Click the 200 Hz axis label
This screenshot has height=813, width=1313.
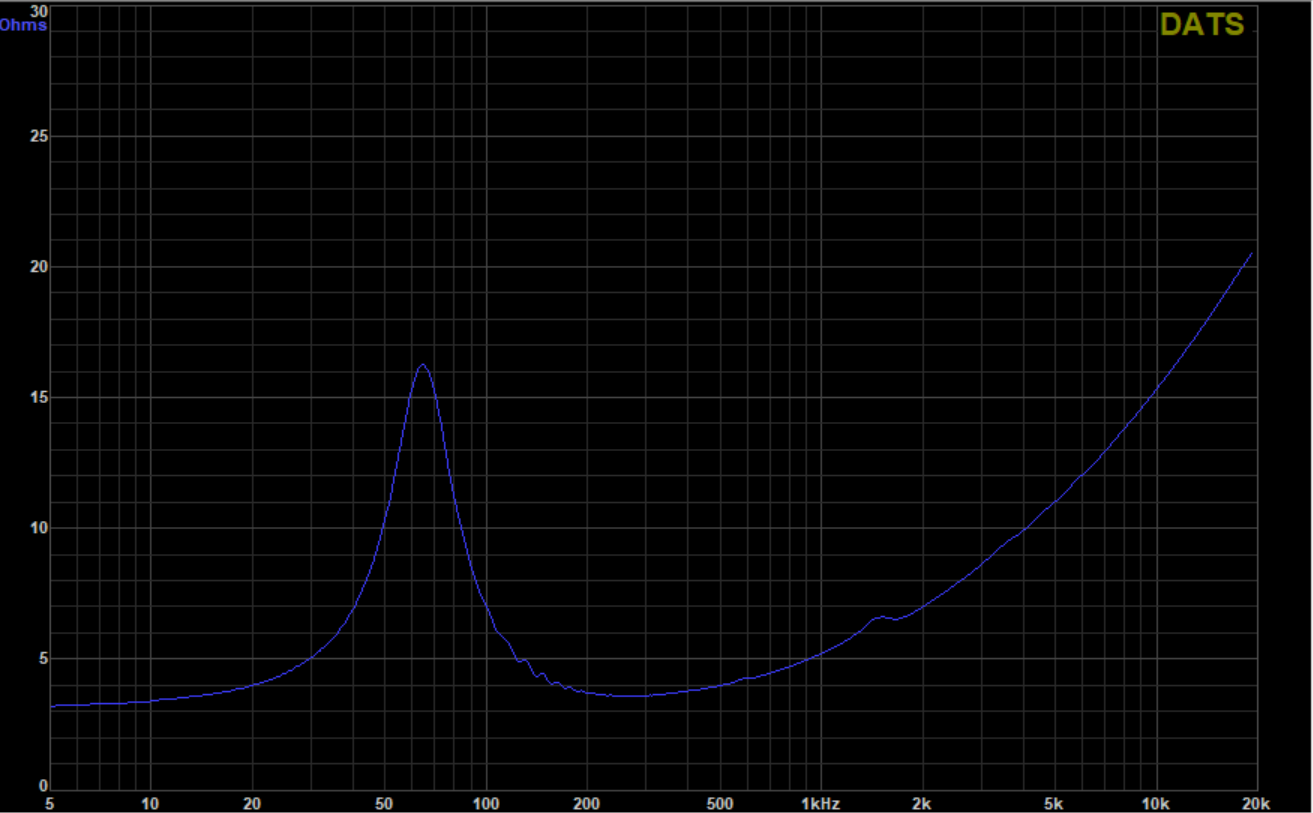tap(586, 803)
